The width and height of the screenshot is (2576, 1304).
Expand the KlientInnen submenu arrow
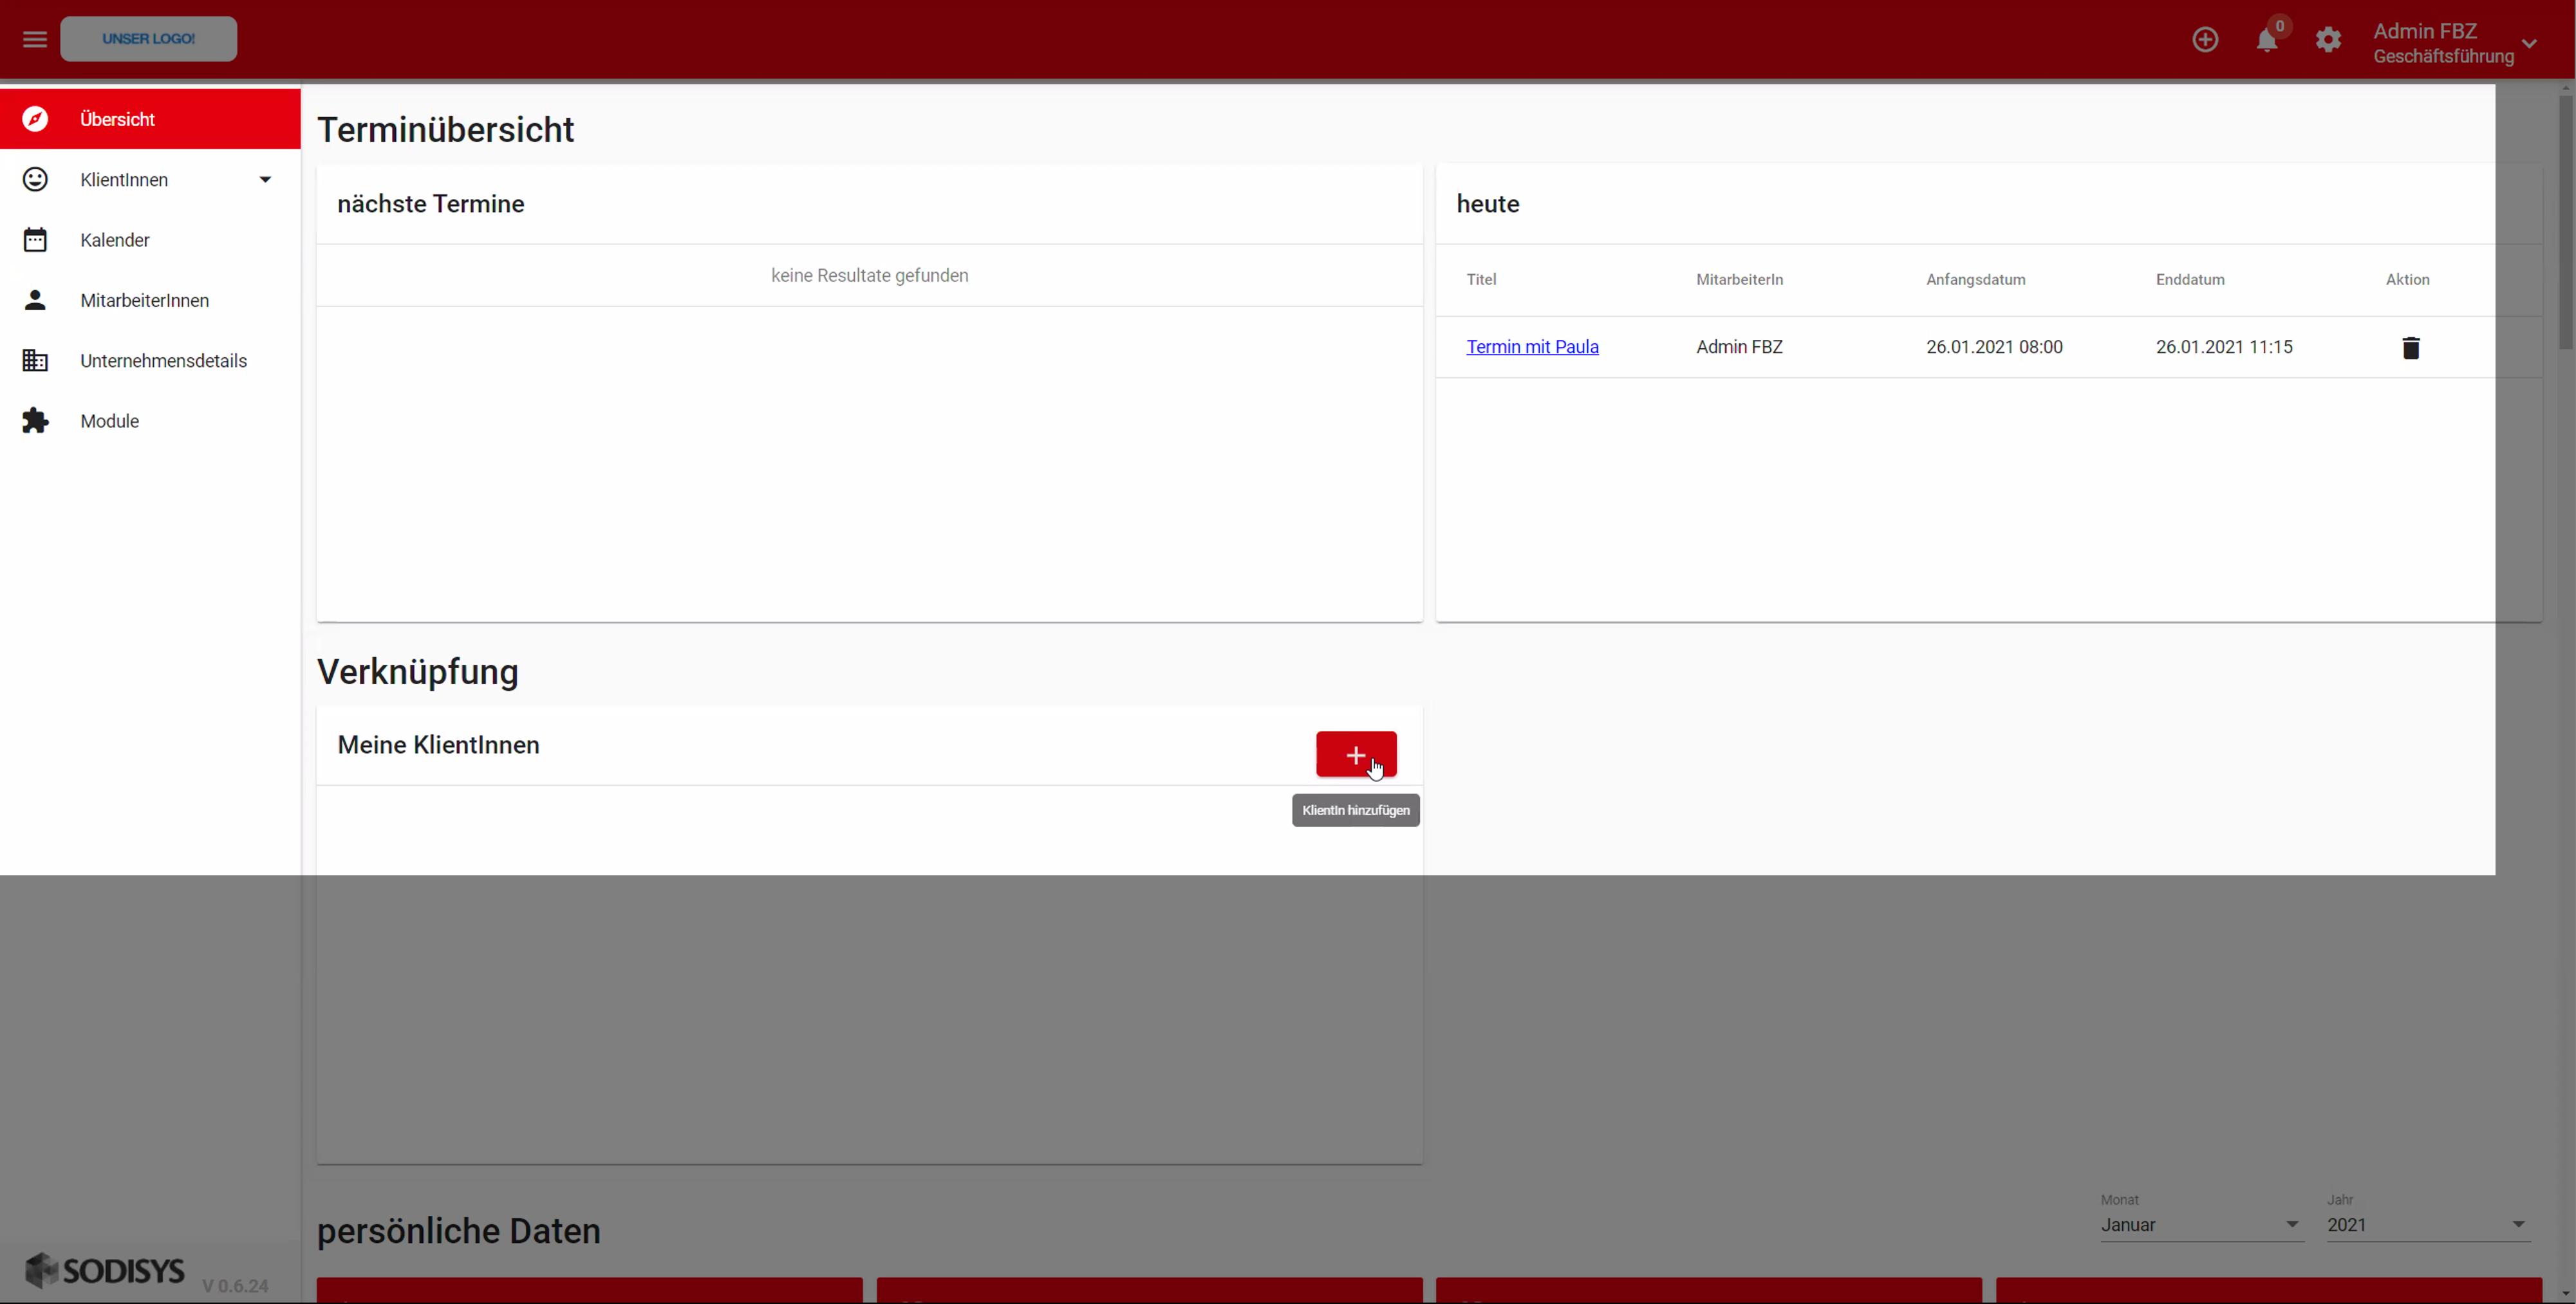tap(265, 180)
